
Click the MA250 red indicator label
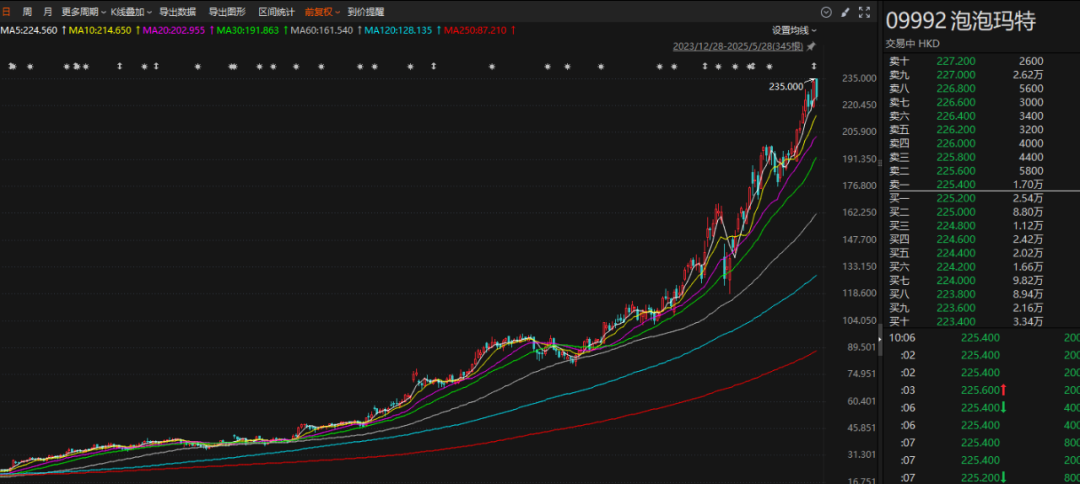click(479, 30)
